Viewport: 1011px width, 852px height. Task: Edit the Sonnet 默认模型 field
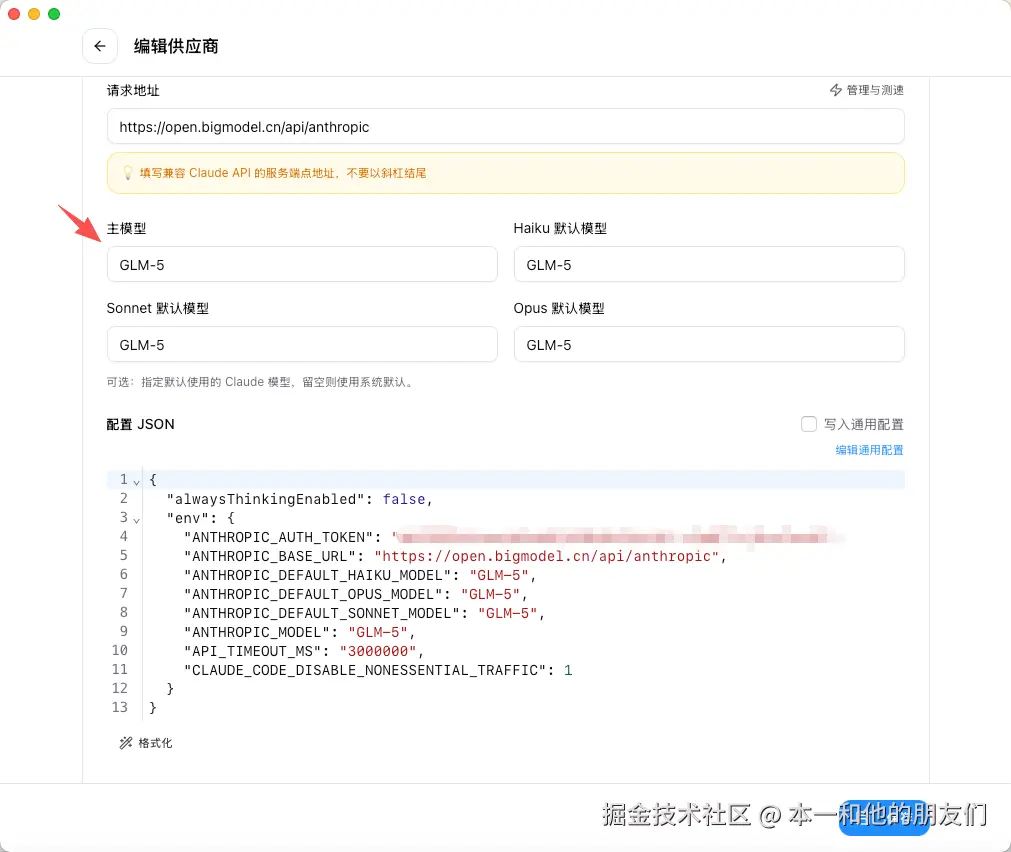302,344
